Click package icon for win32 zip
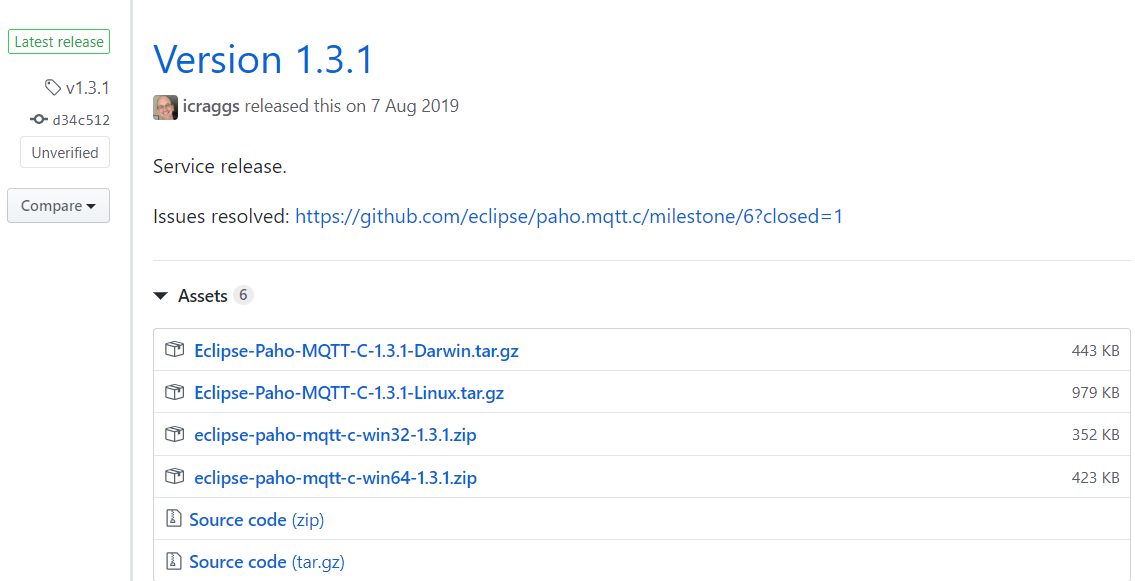This screenshot has width=1135, height=581. [174, 435]
